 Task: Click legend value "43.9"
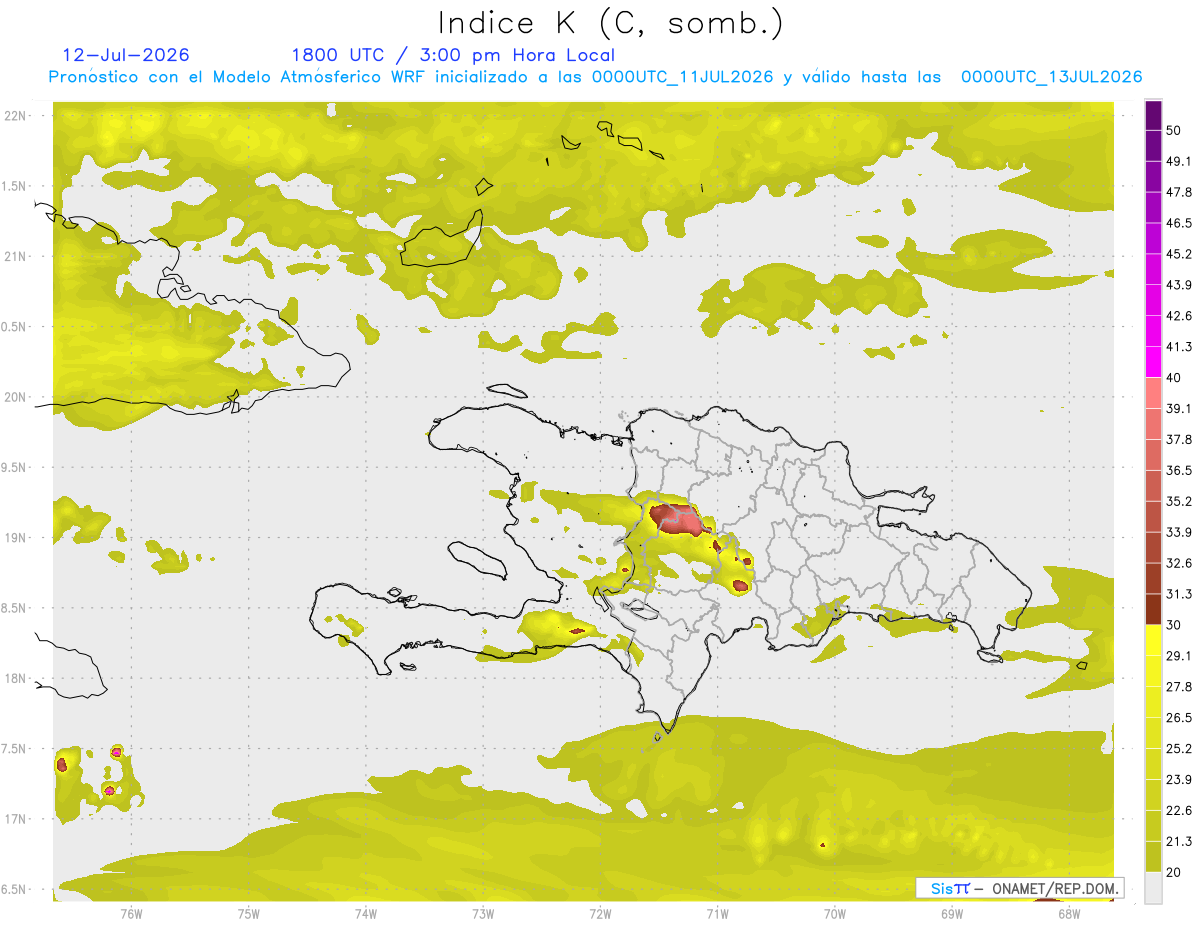1179,285
